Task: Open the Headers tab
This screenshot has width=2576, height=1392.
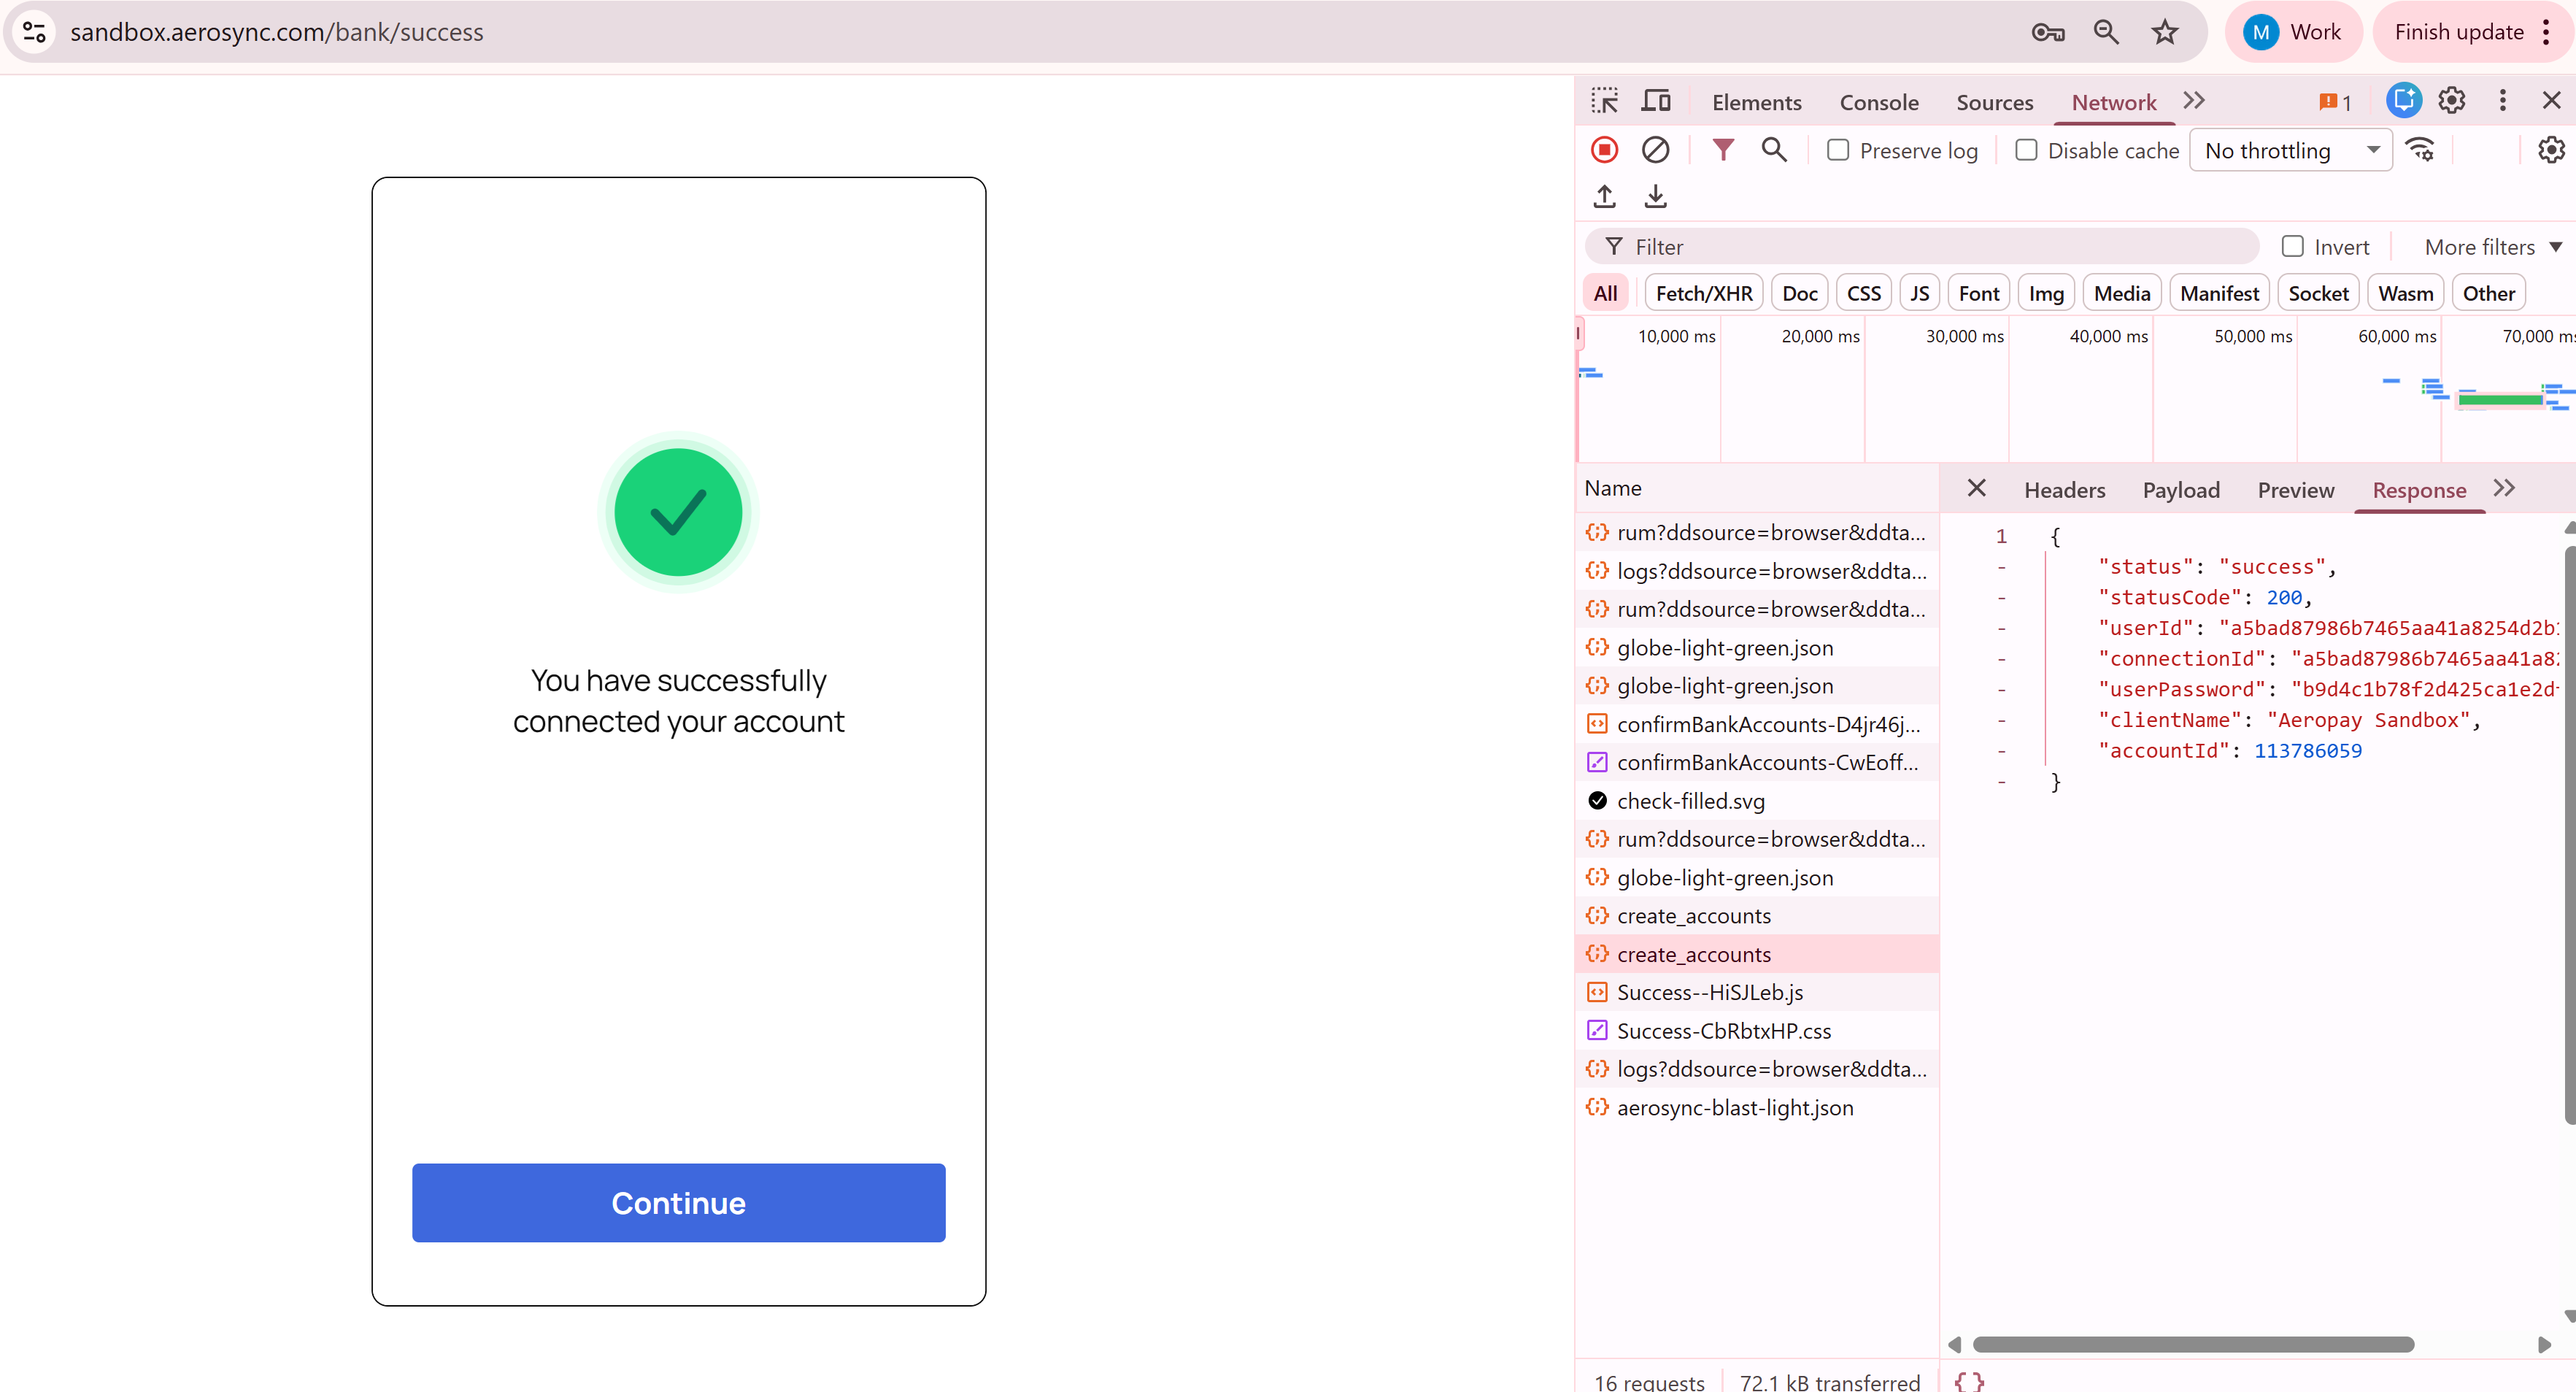Action: pos(2064,490)
